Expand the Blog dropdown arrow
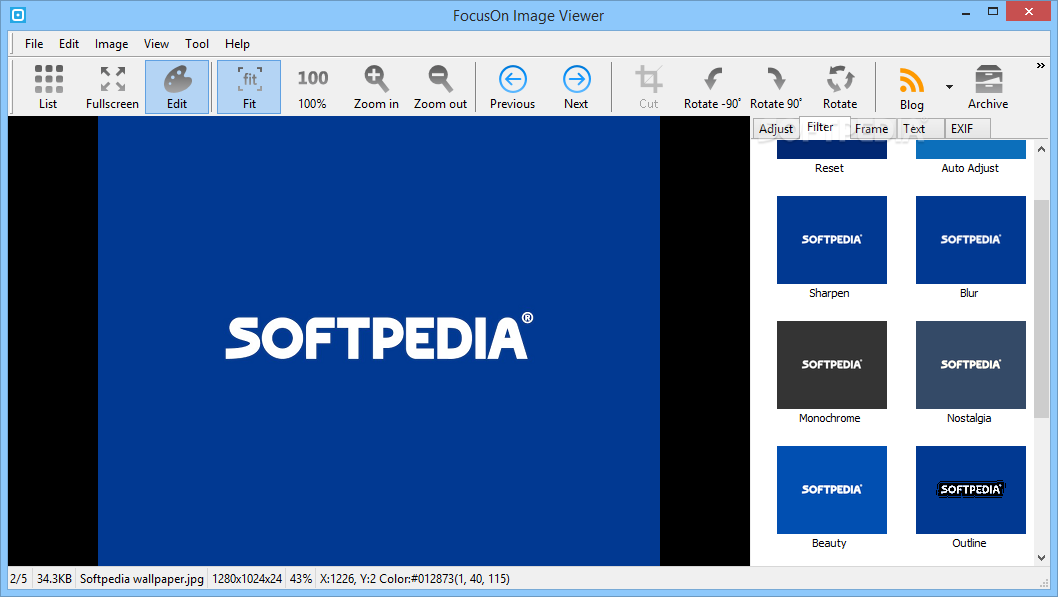The height and width of the screenshot is (597, 1058). pyautogui.click(x=949, y=87)
